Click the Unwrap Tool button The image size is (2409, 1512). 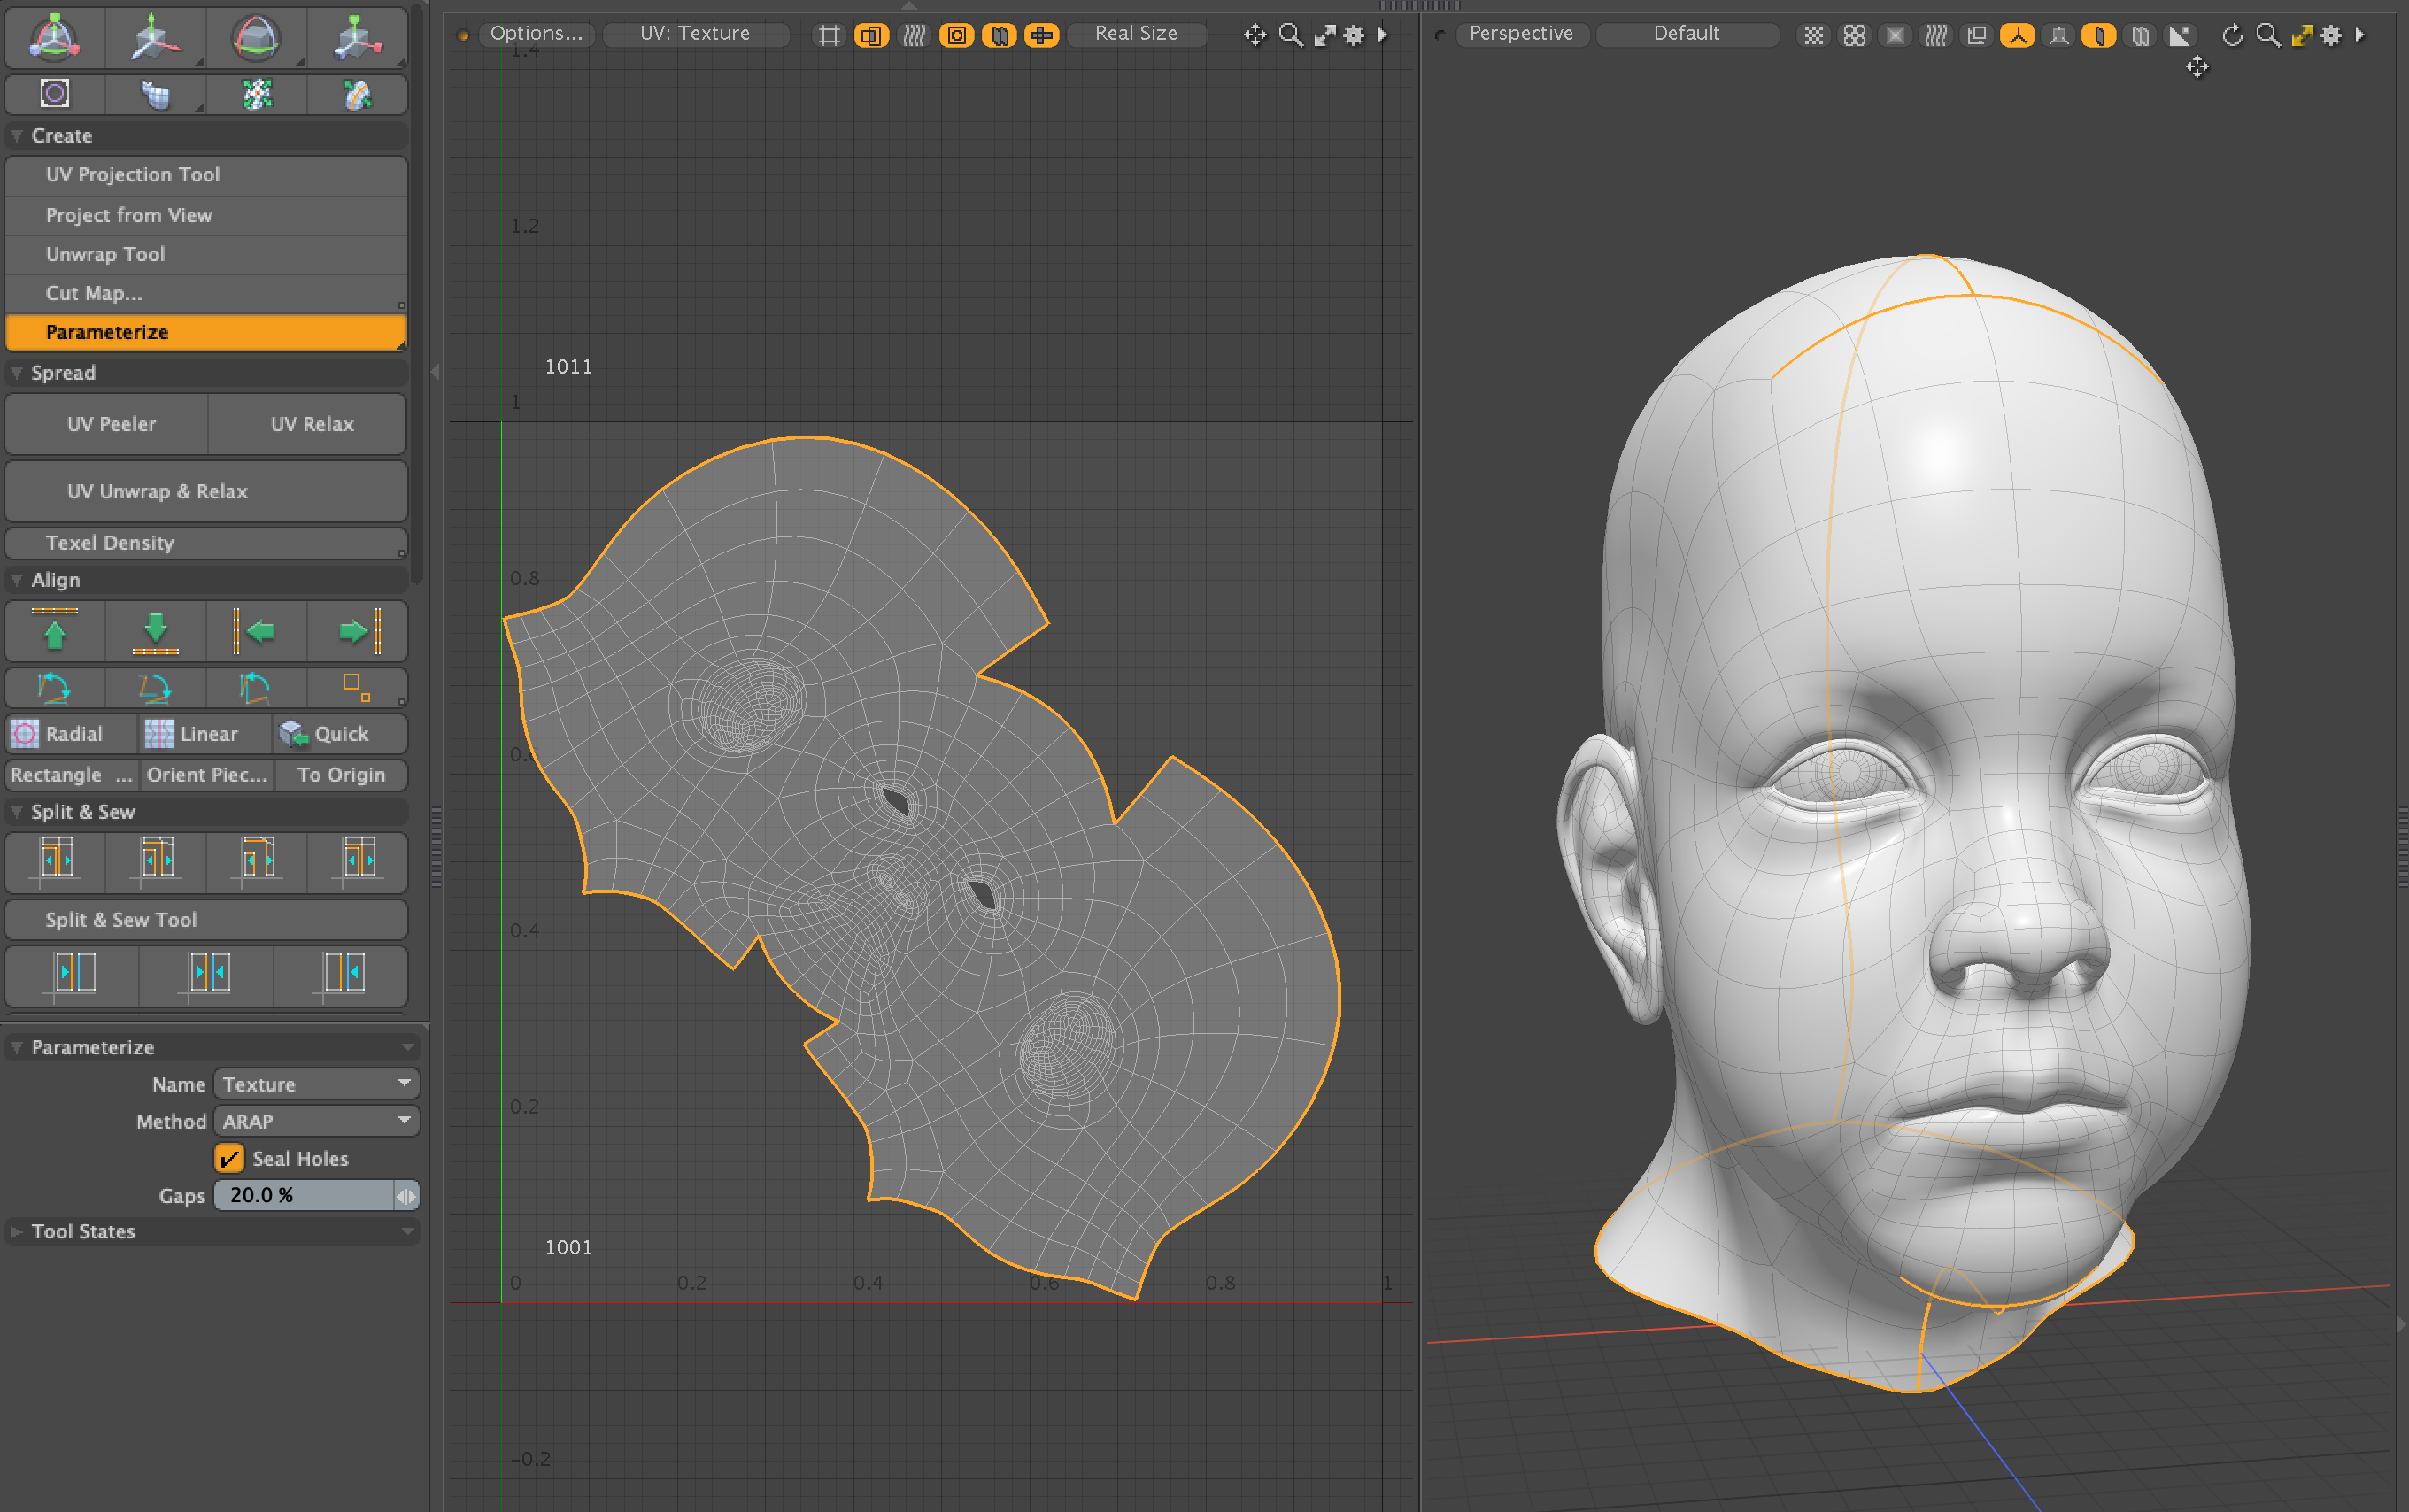click(x=105, y=254)
